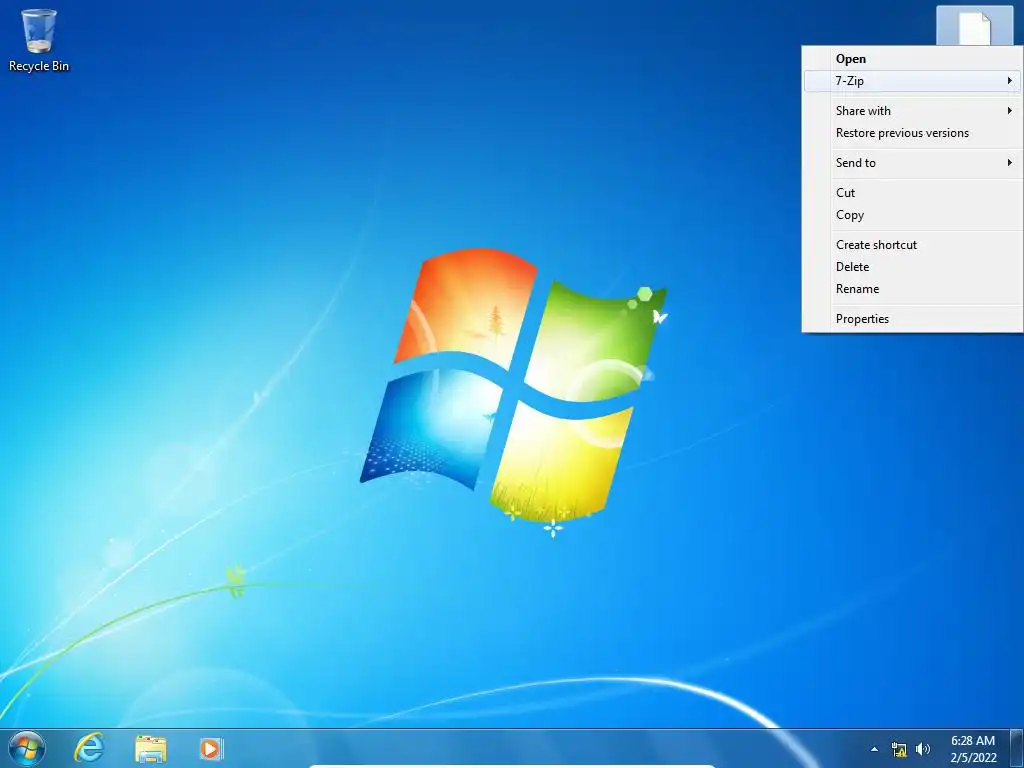Launch Windows Media Player from the taskbar
This screenshot has width=1024, height=768.
211,748
